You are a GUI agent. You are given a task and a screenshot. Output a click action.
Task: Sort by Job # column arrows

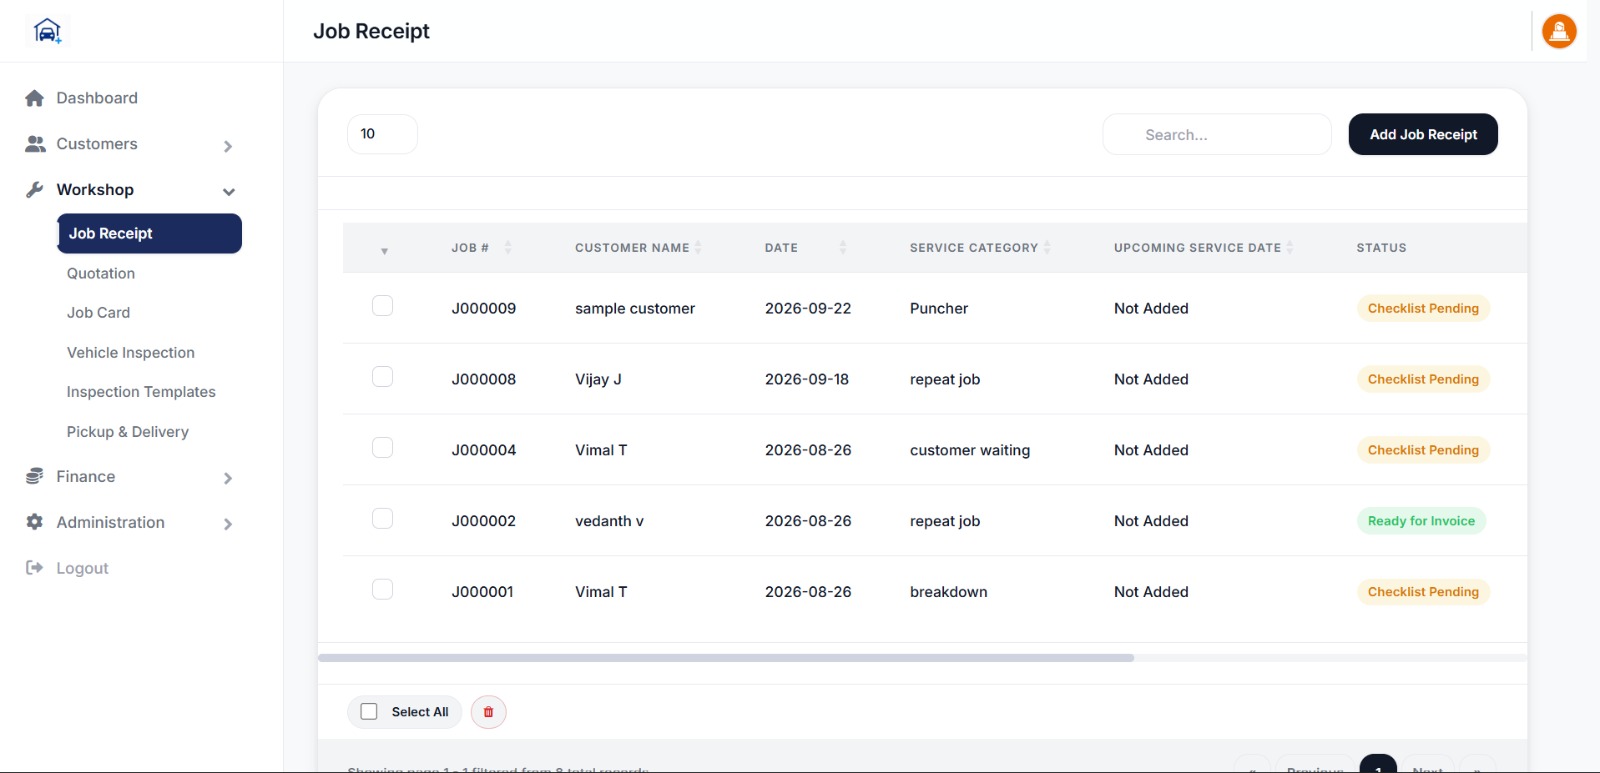tap(508, 247)
